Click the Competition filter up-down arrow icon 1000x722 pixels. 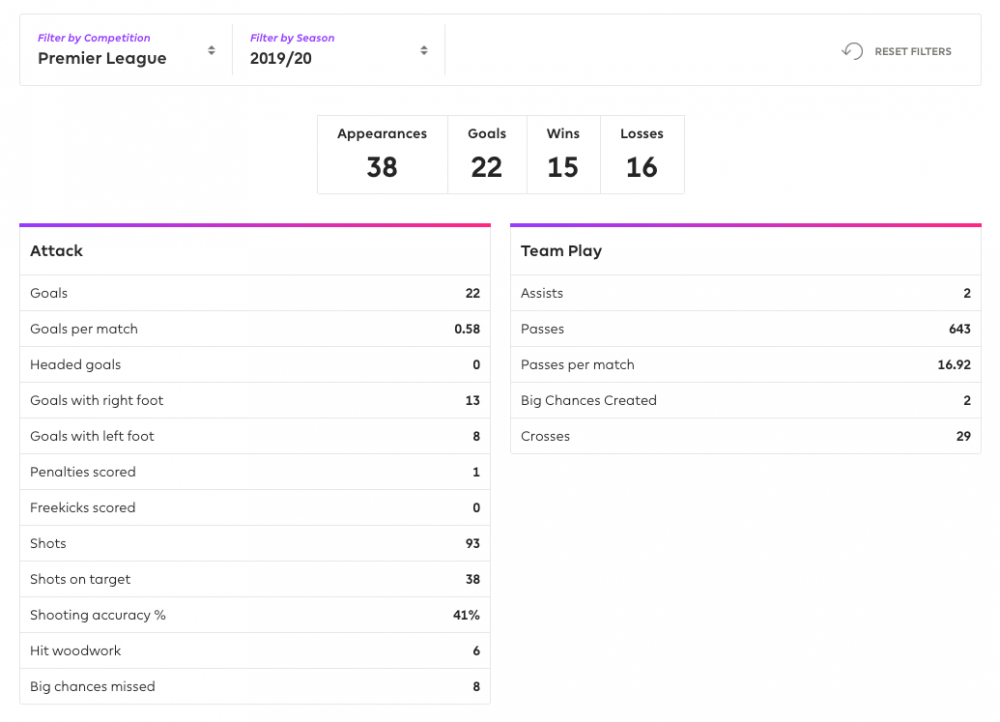point(211,50)
